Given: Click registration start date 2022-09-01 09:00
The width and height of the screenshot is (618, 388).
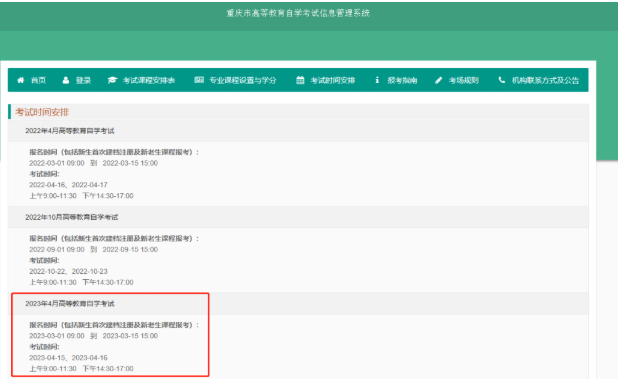Looking at the screenshot, I should coord(57,250).
